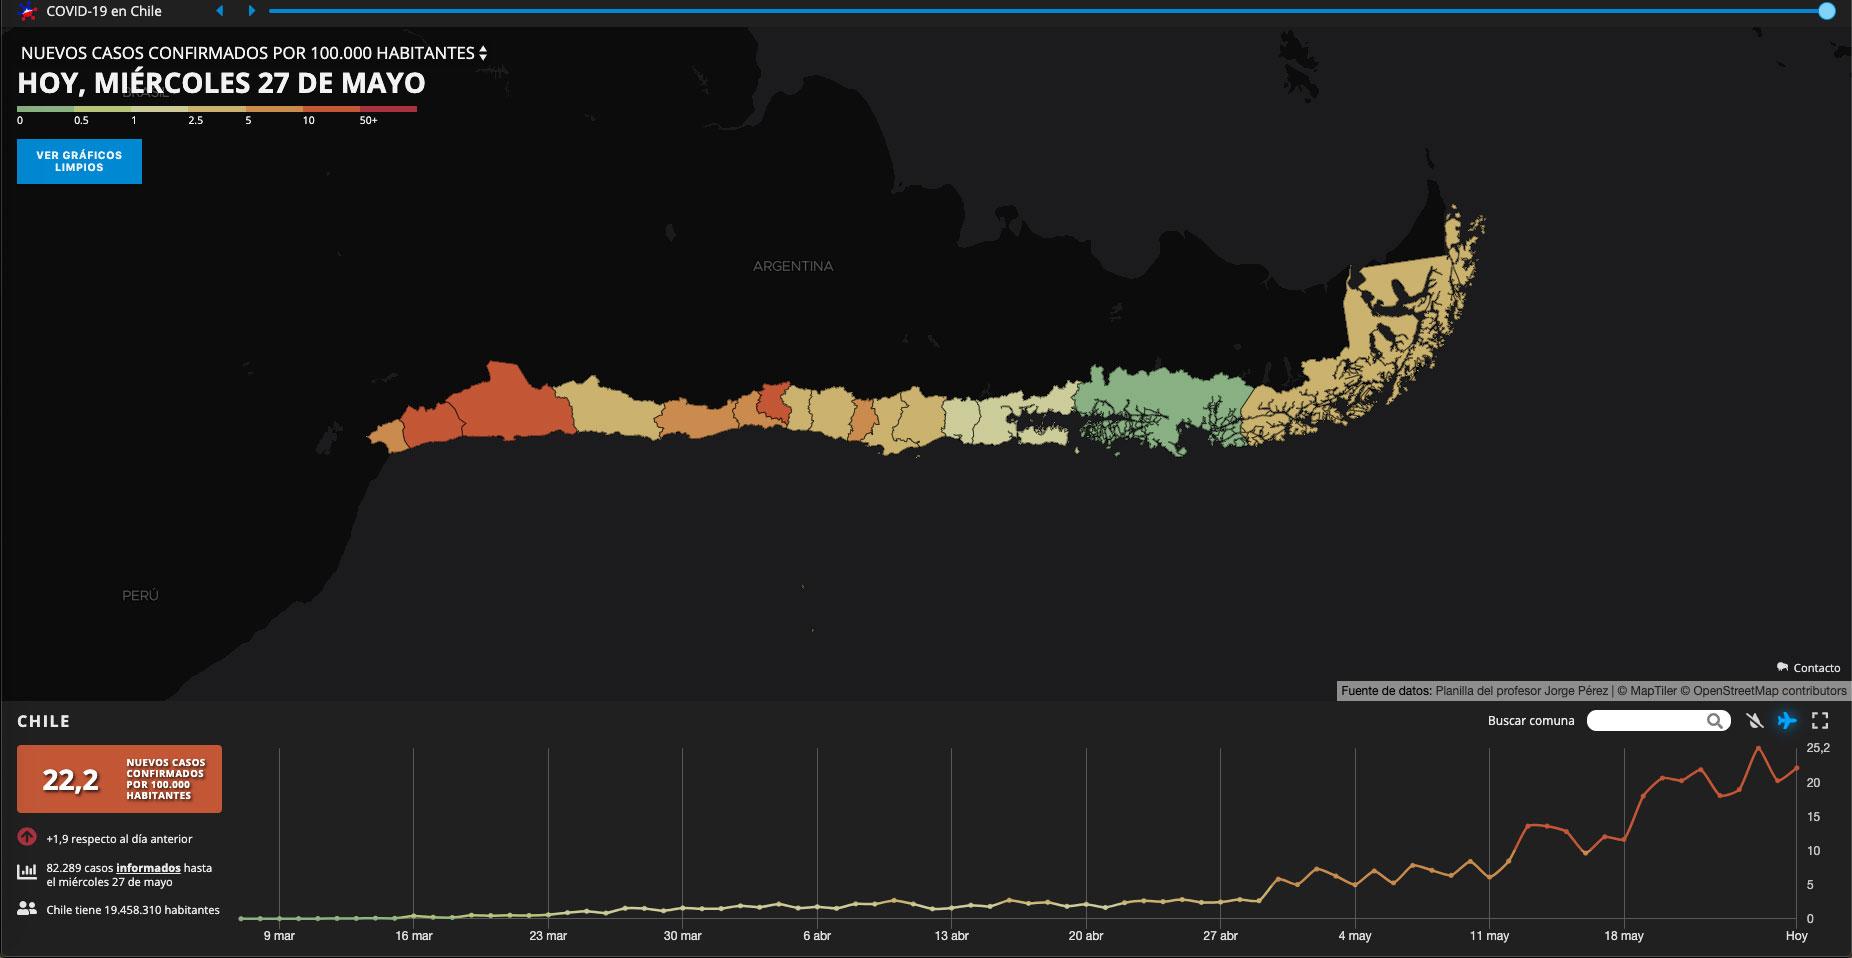Step back one day with left arrow
1852x958 pixels.
click(220, 11)
